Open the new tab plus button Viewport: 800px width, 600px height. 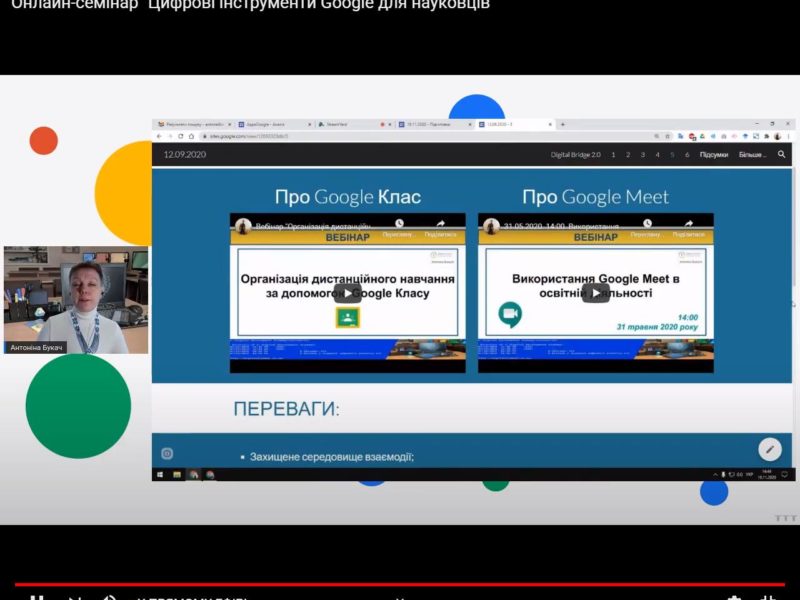click(562, 124)
